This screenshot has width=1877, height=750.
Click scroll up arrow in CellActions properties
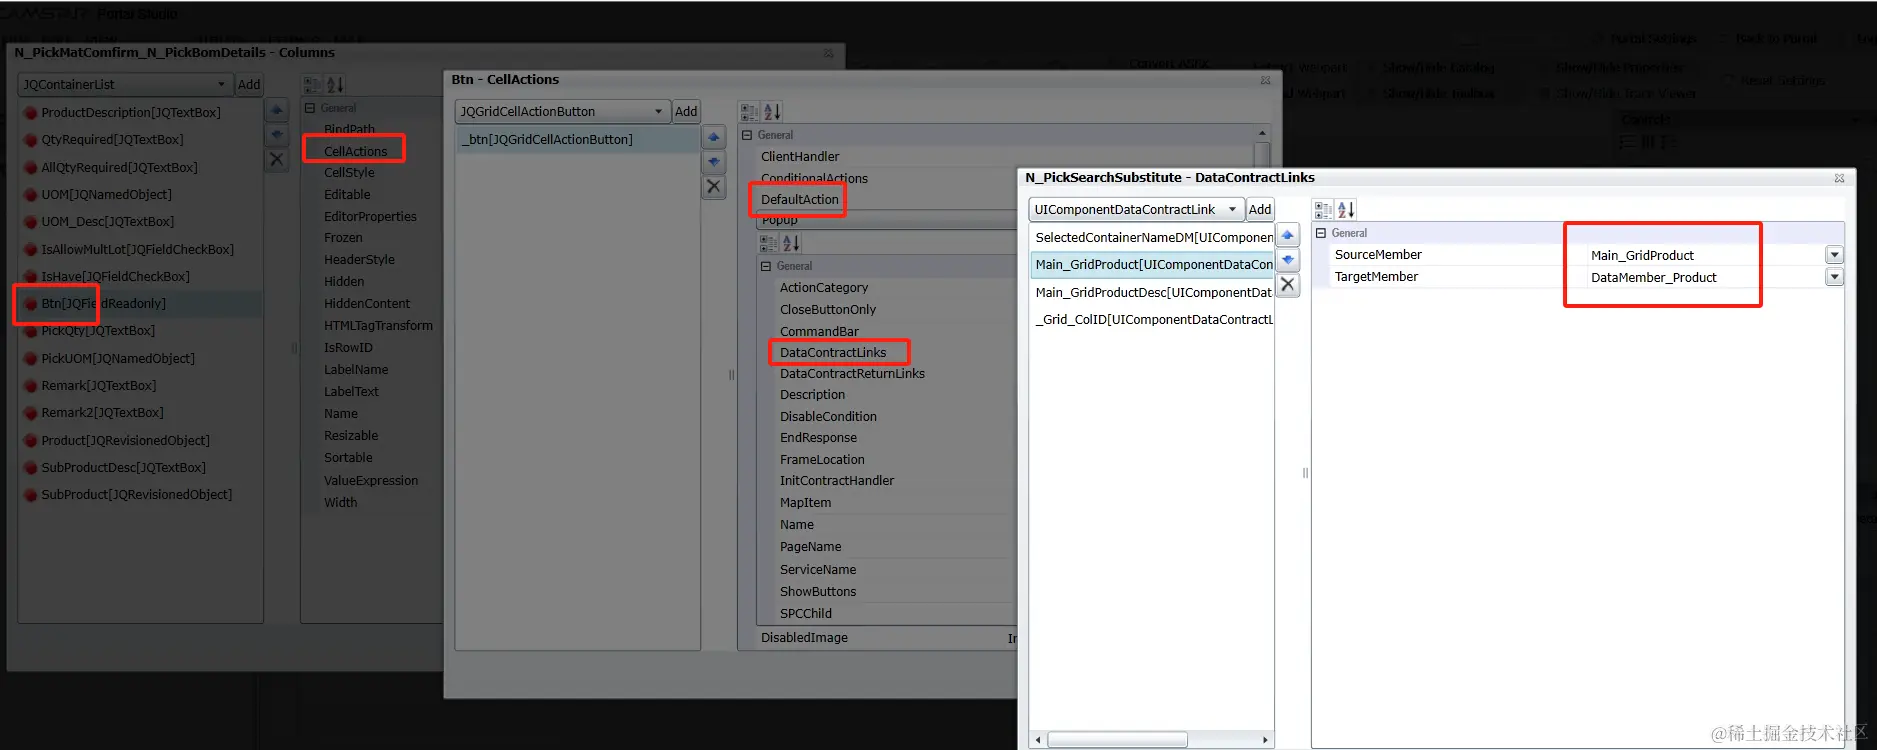click(1262, 133)
